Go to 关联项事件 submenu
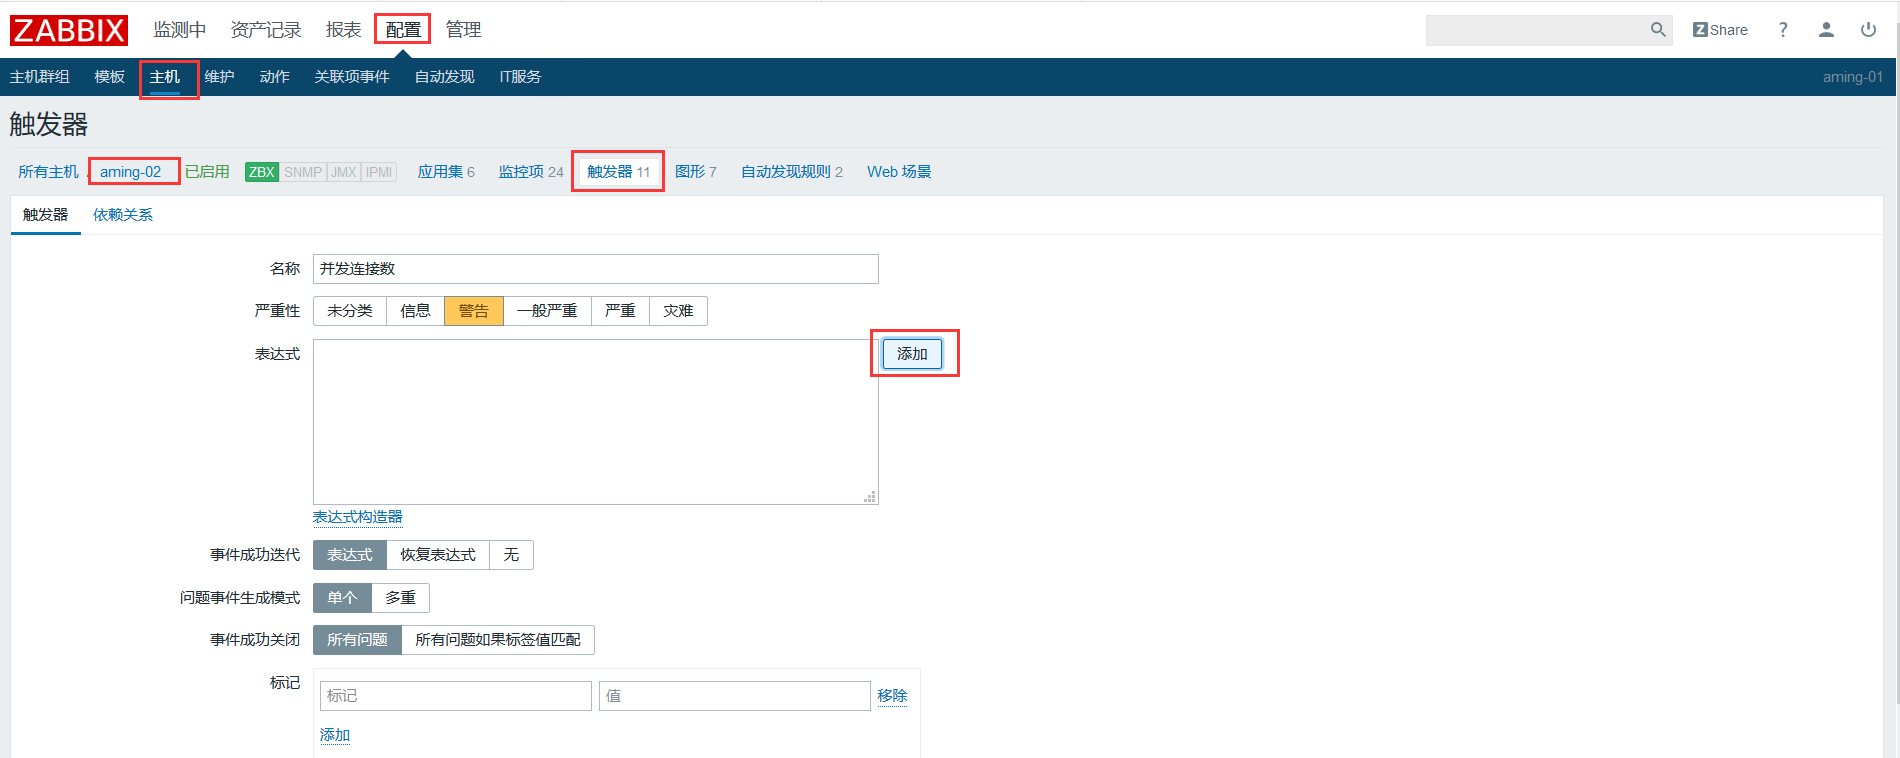1900x758 pixels. 352,77
